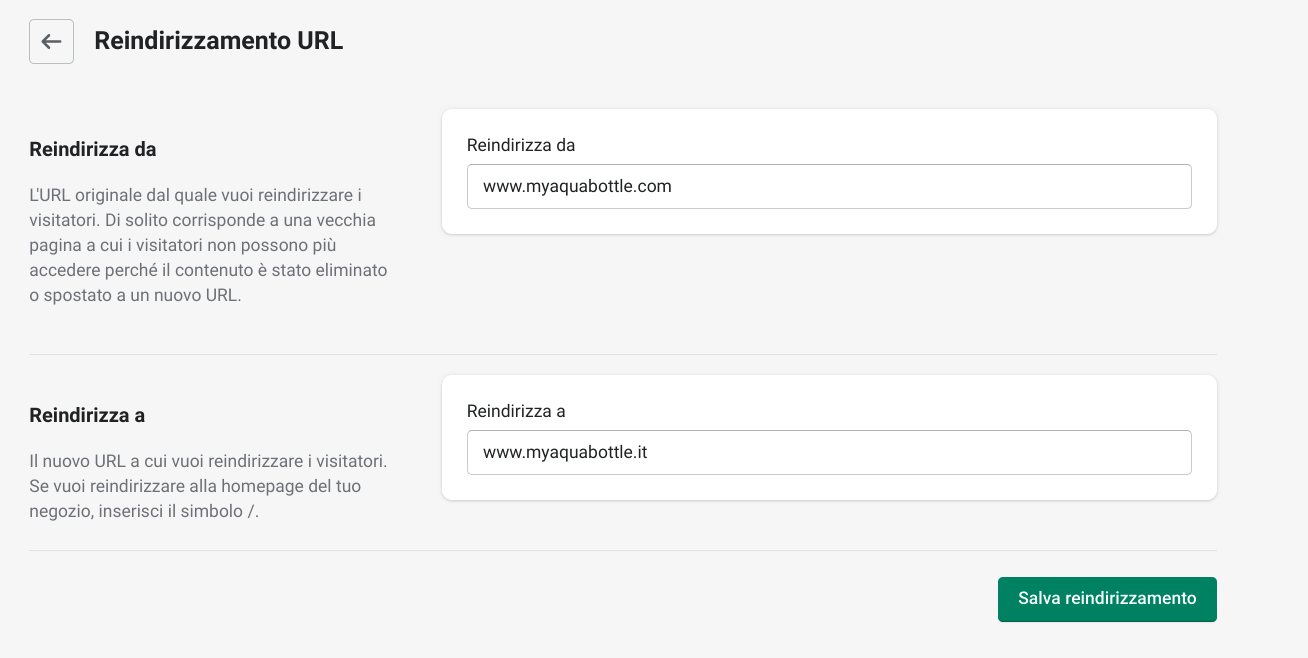
Task: Click the word accedere in the description
Action: 63,271
